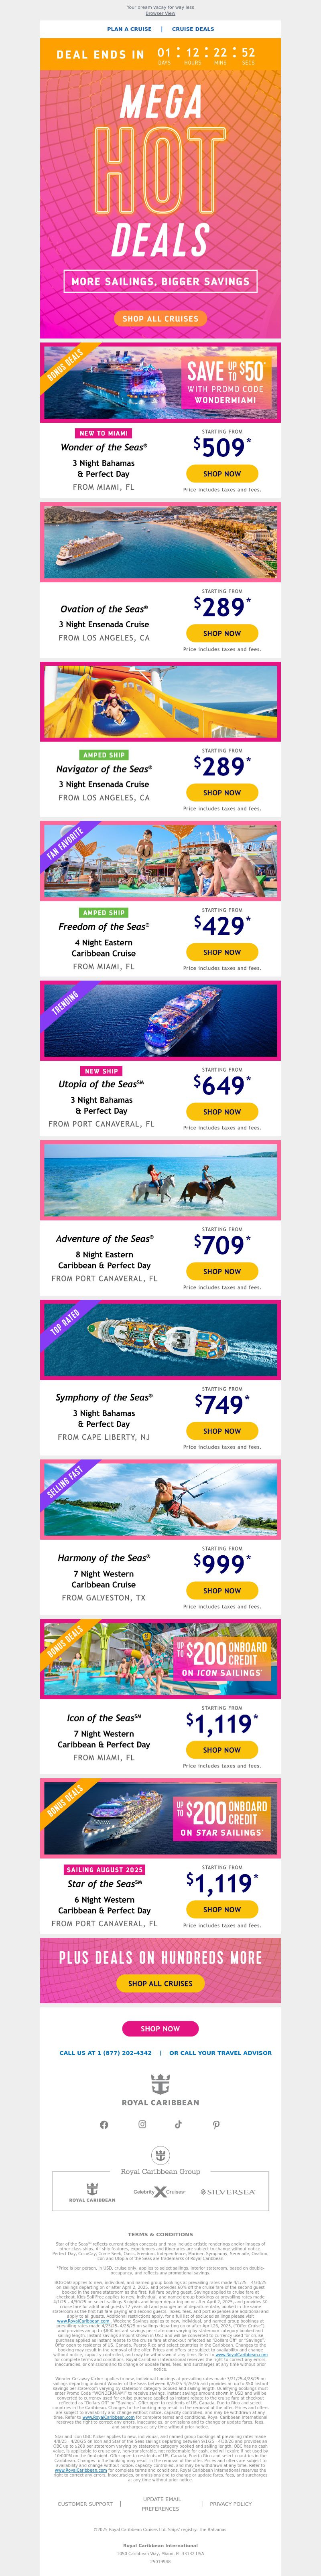Open the Plan a Cruise tab

(129, 29)
